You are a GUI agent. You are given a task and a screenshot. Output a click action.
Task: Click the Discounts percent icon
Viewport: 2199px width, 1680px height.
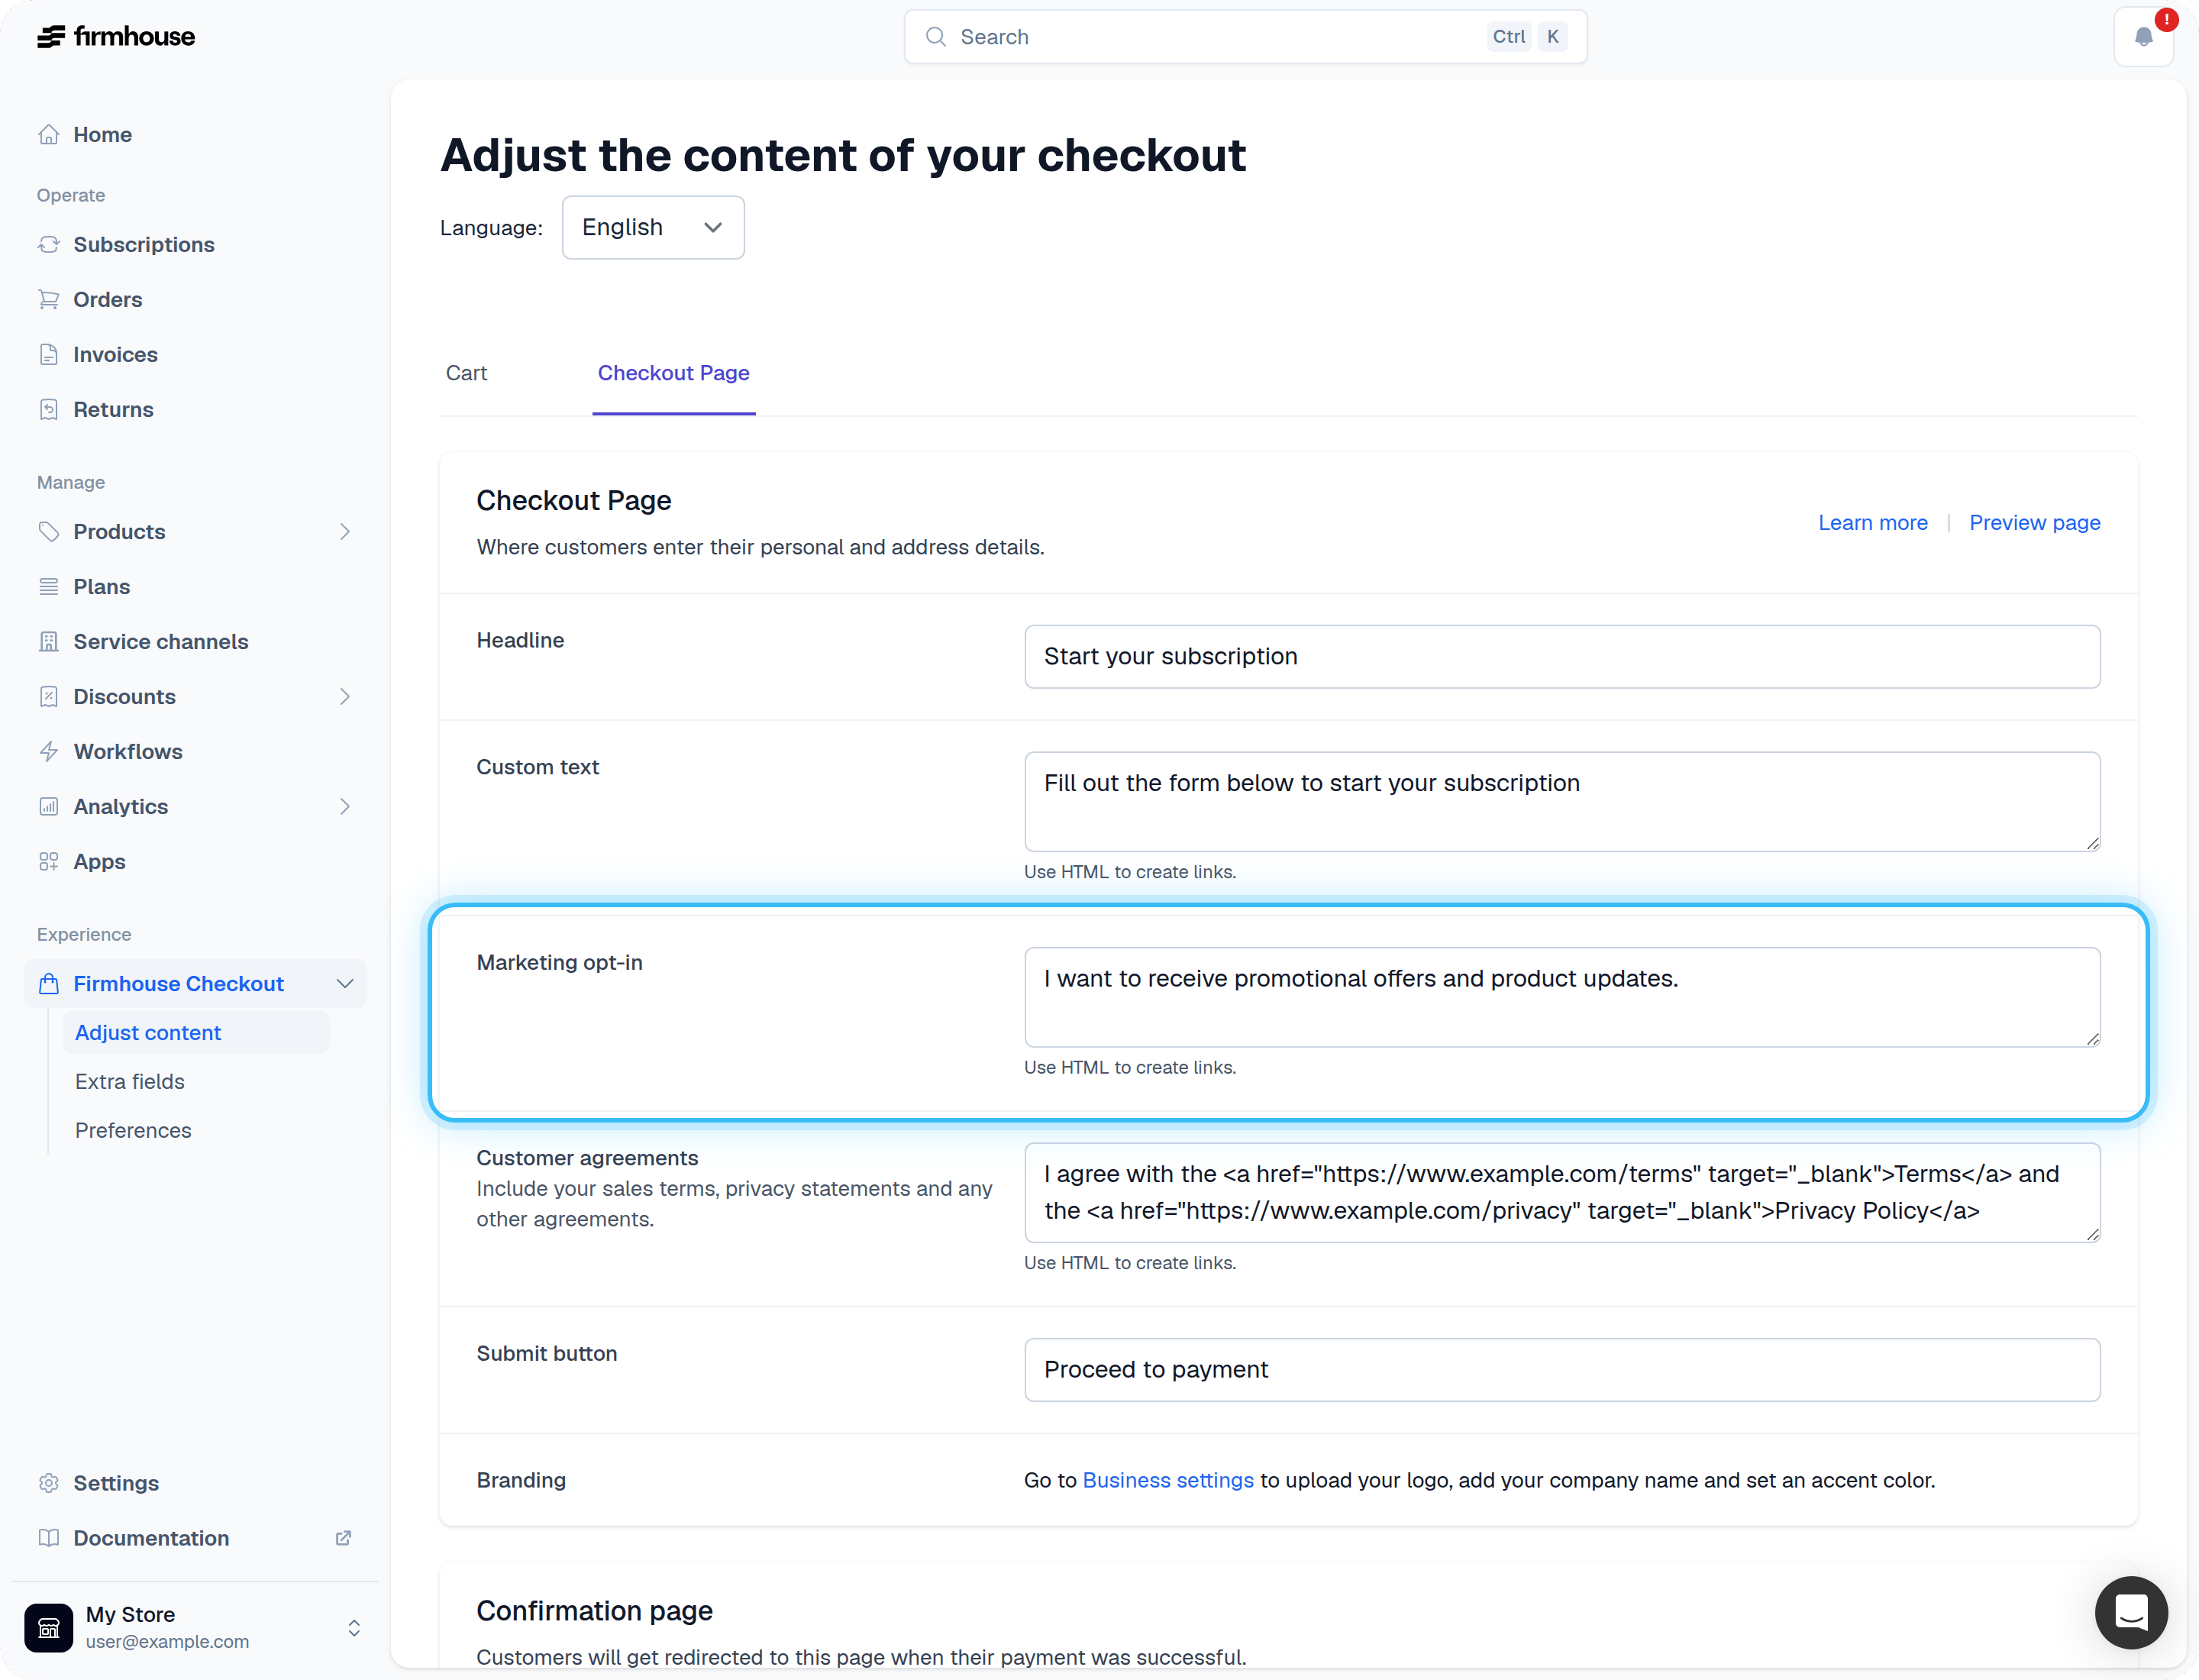[48, 696]
